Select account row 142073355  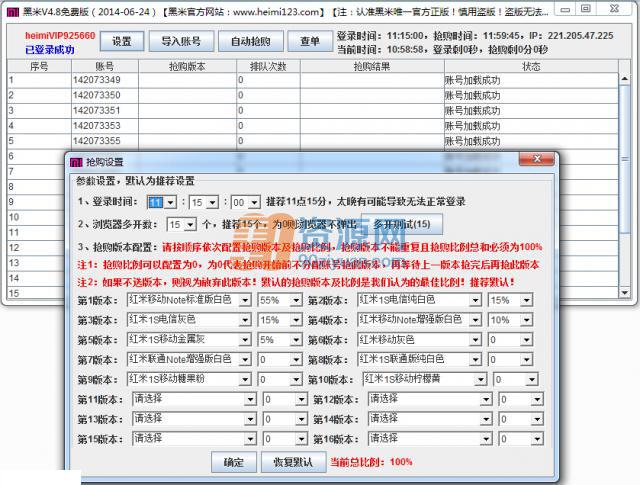[313, 141]
